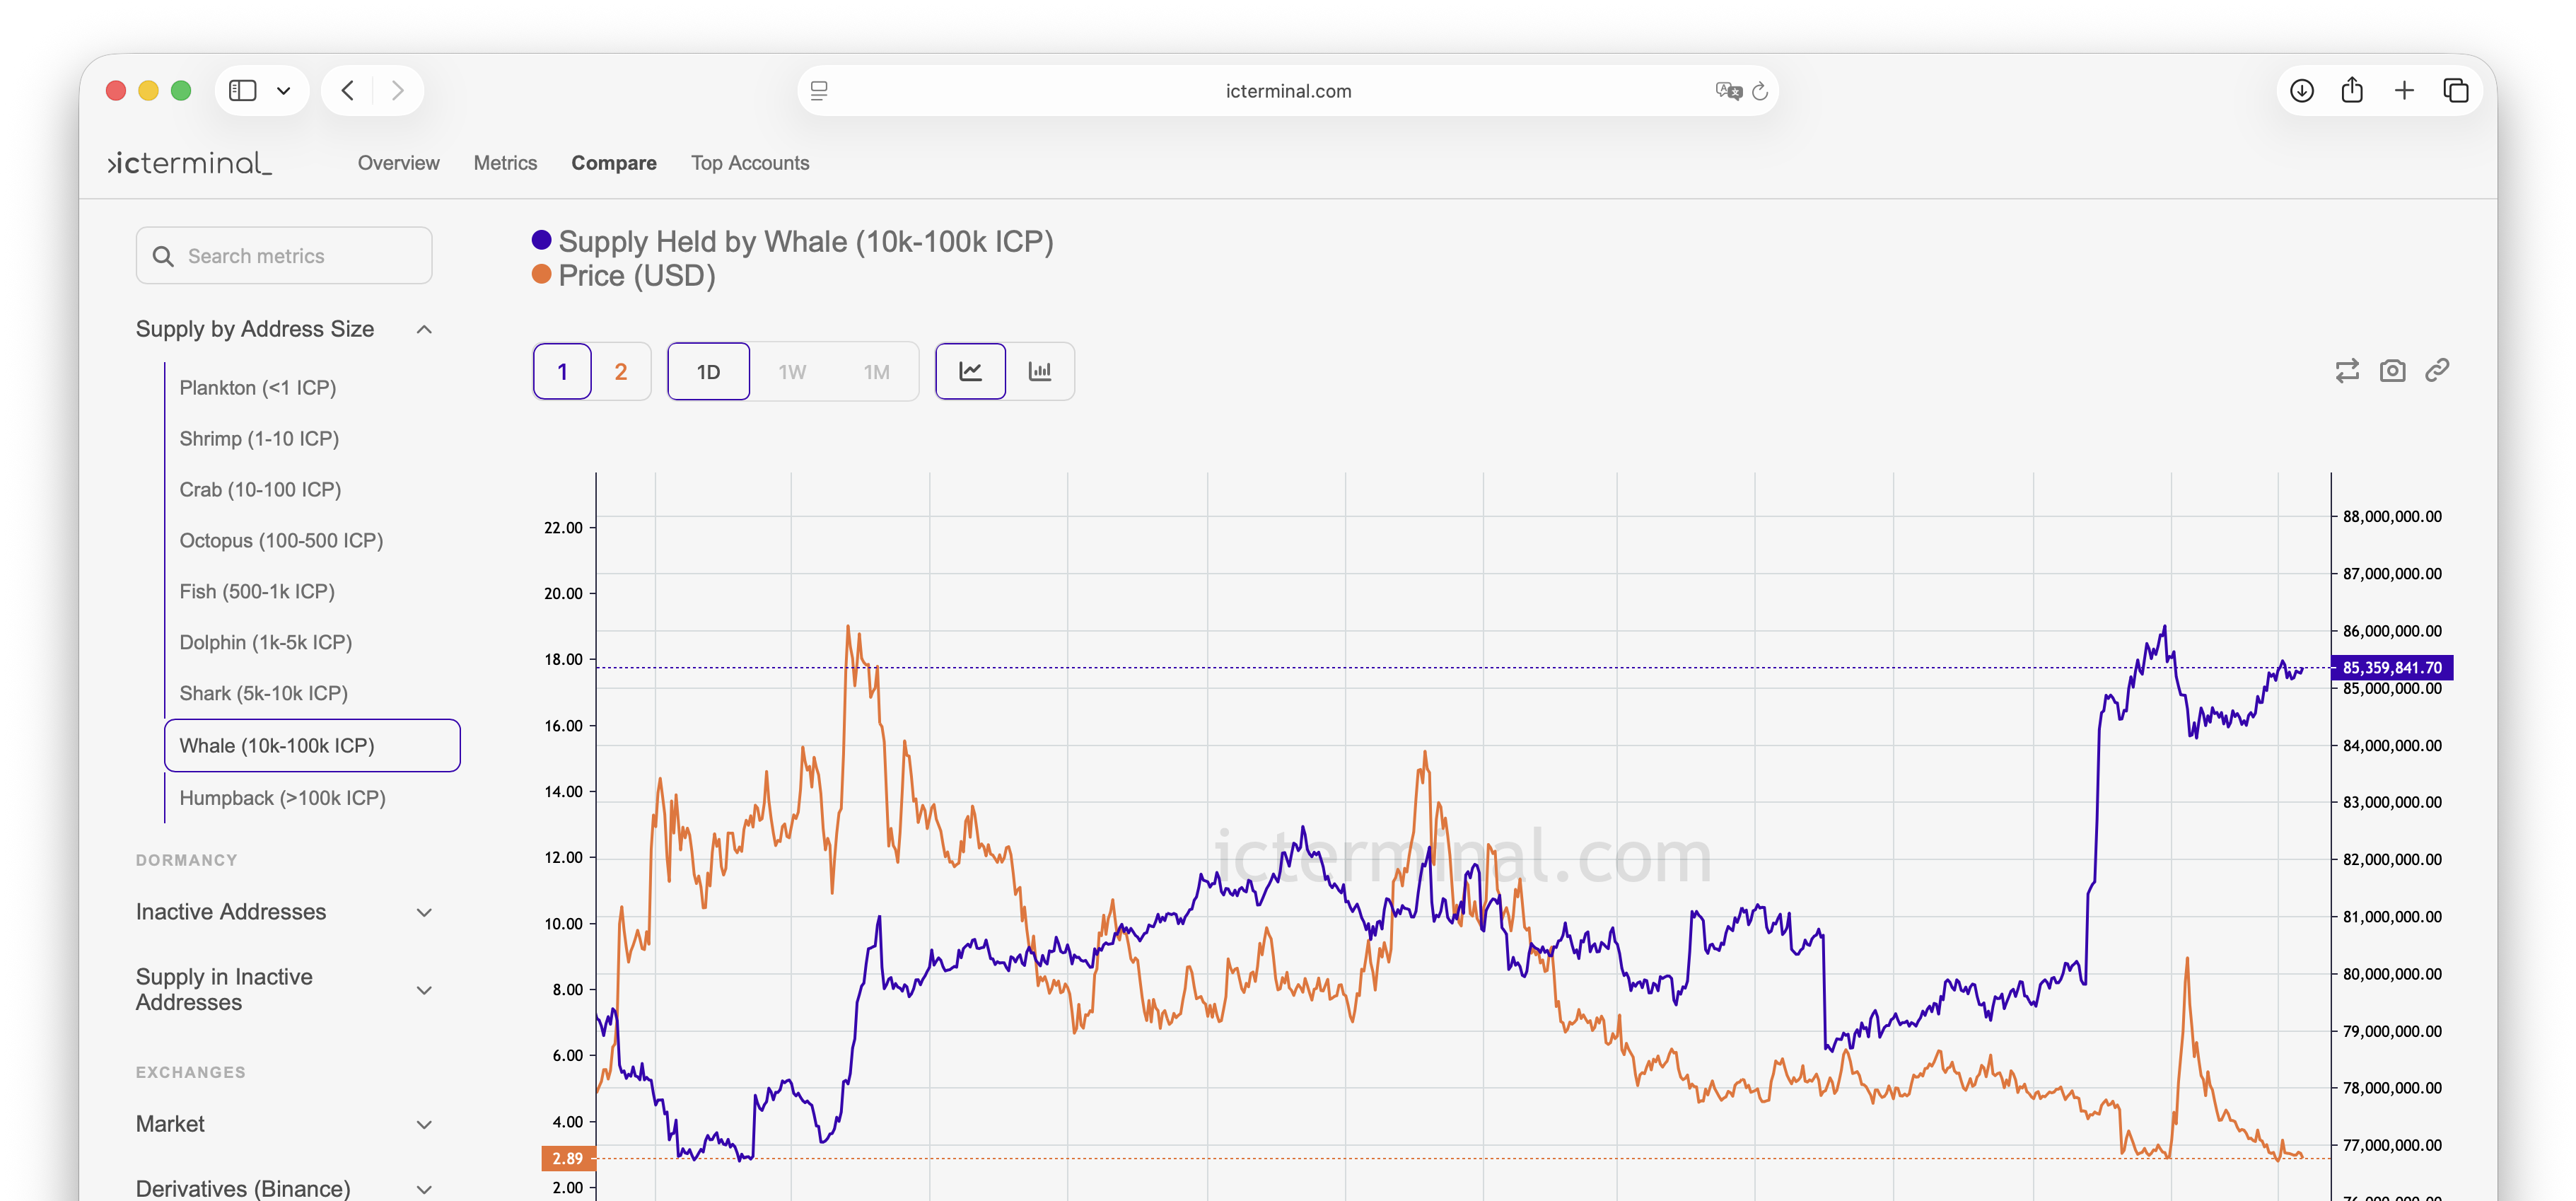Image resolution: width=2576 pixels, height=1201 pixels.
Task: Select the 1W interval
Action: (x=792, y=372)
